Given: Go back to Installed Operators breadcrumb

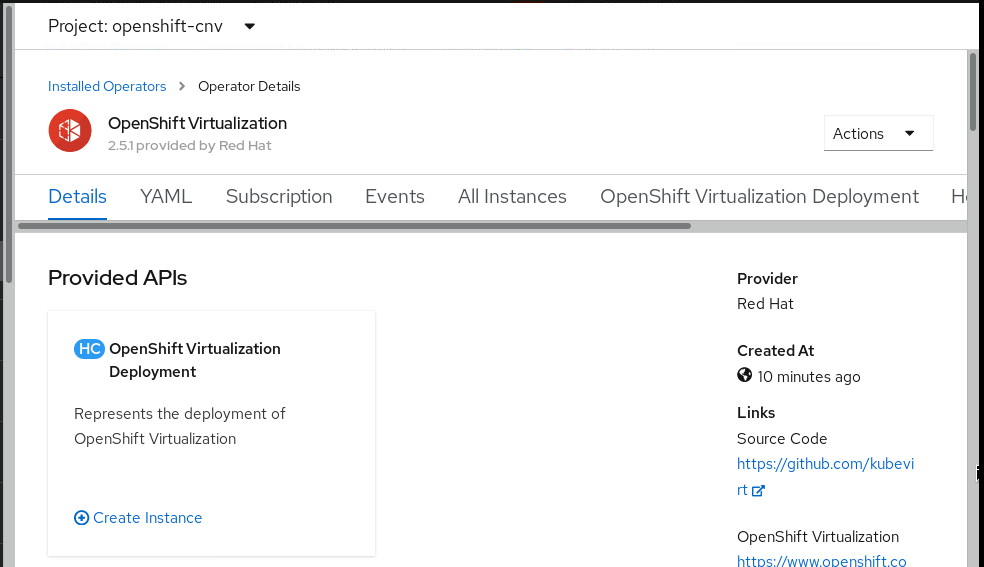Looking at the screenshot, I should (107, 86).
